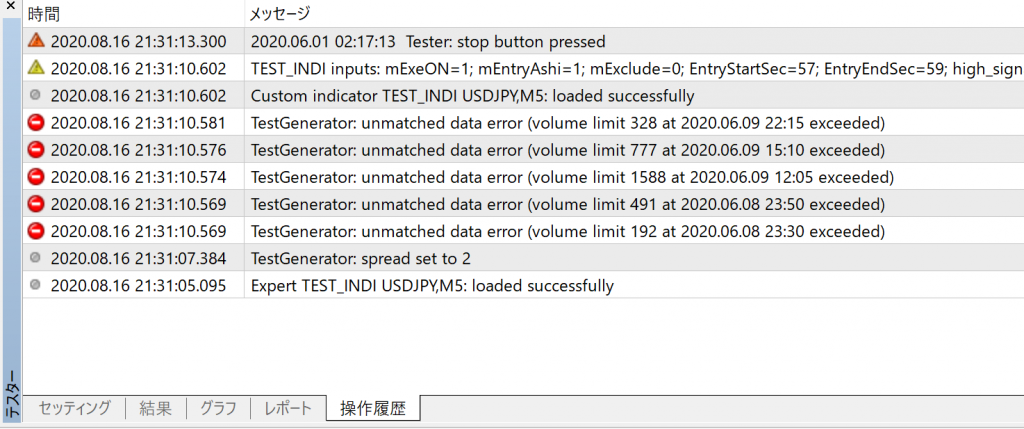
Task: Select the TestGenerator spread set to 2 log row
Action: pyautogui.click(x=523, y=259)
